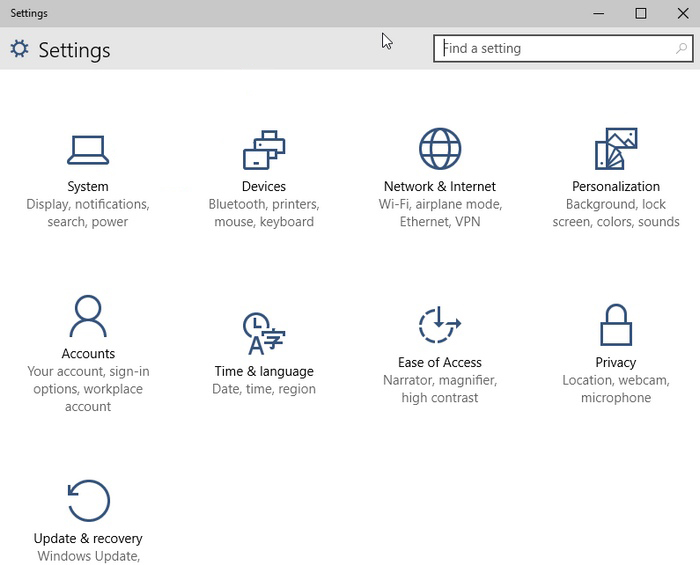Click 'Wi-Fi, airplane mode, Ethernet, VPN' description
This screenshot has width=700, height=565.
click(x=440, y=213)
